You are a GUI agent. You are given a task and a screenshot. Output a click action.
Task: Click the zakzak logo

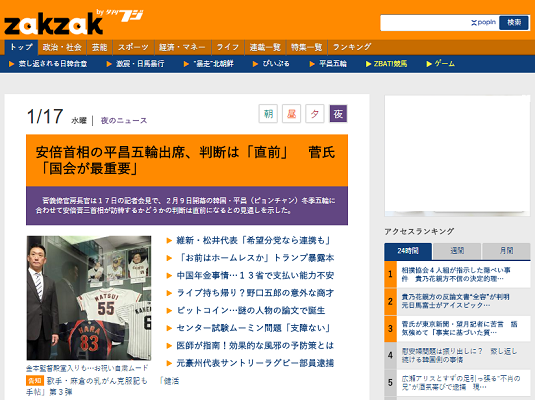[53, 23]
